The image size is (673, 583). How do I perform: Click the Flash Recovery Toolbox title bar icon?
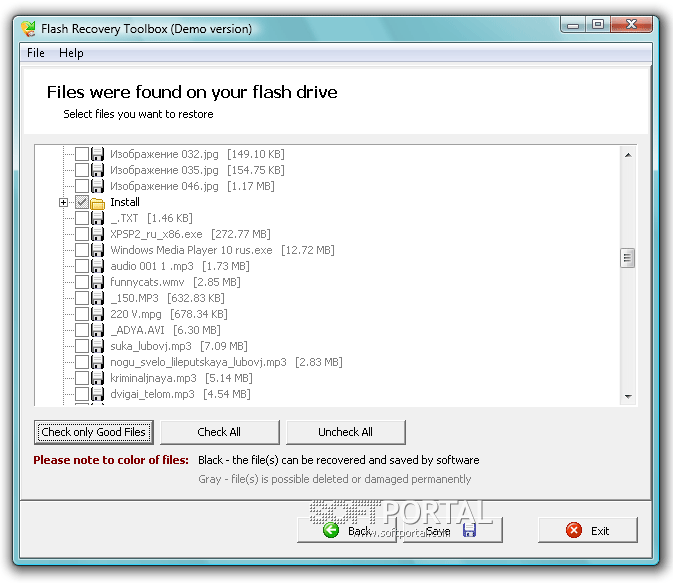point(29,29)
